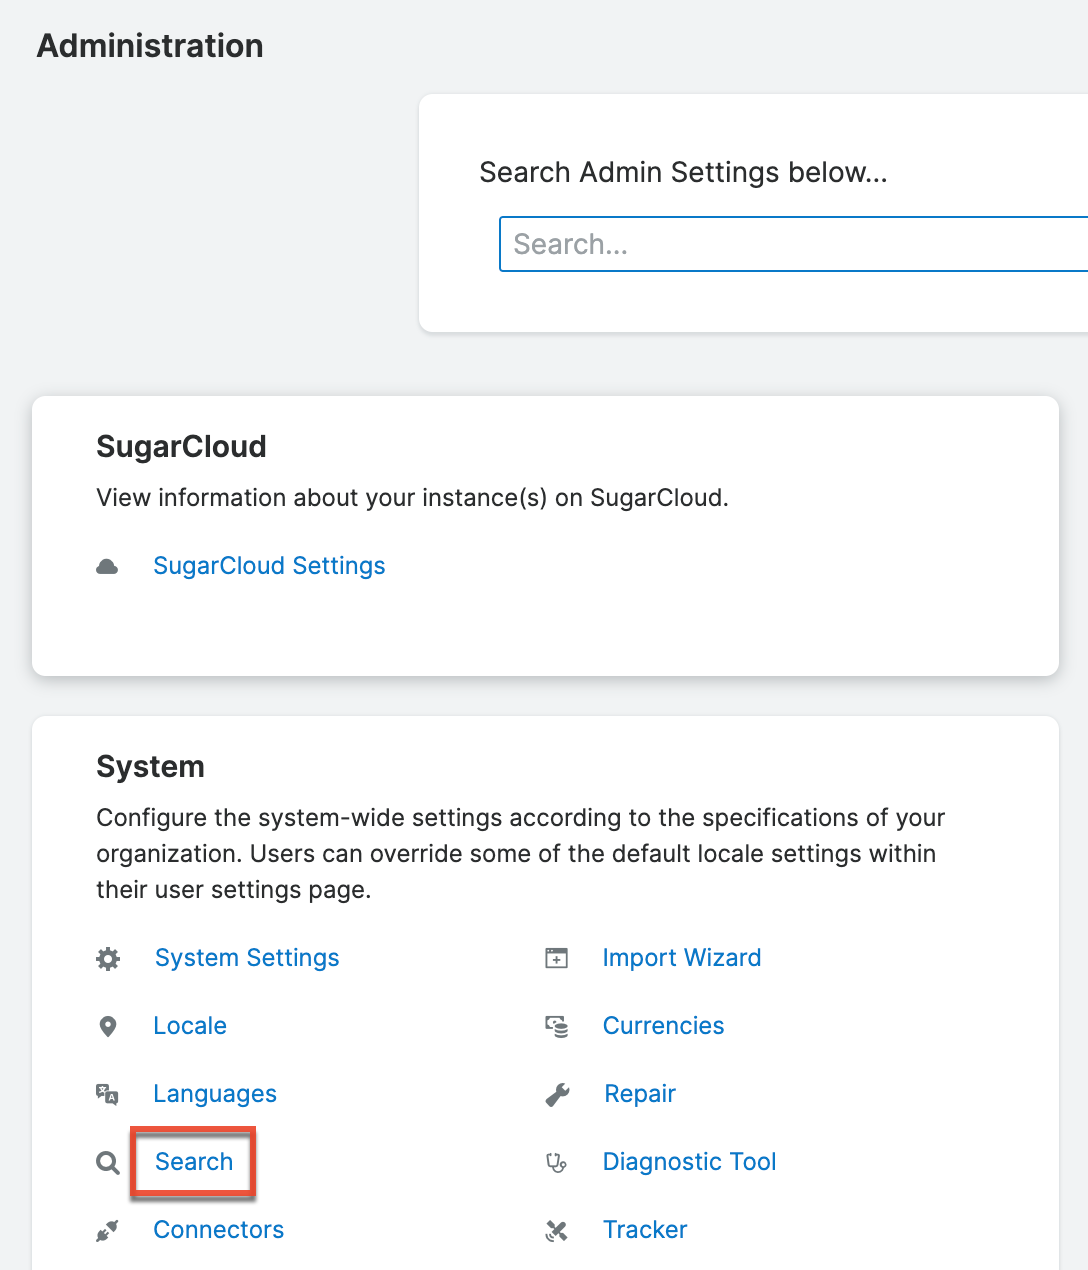The image size is (1088, 1270).
Task: Click 'Search Admin Settings below...' label
Action: tap(683, 172)
